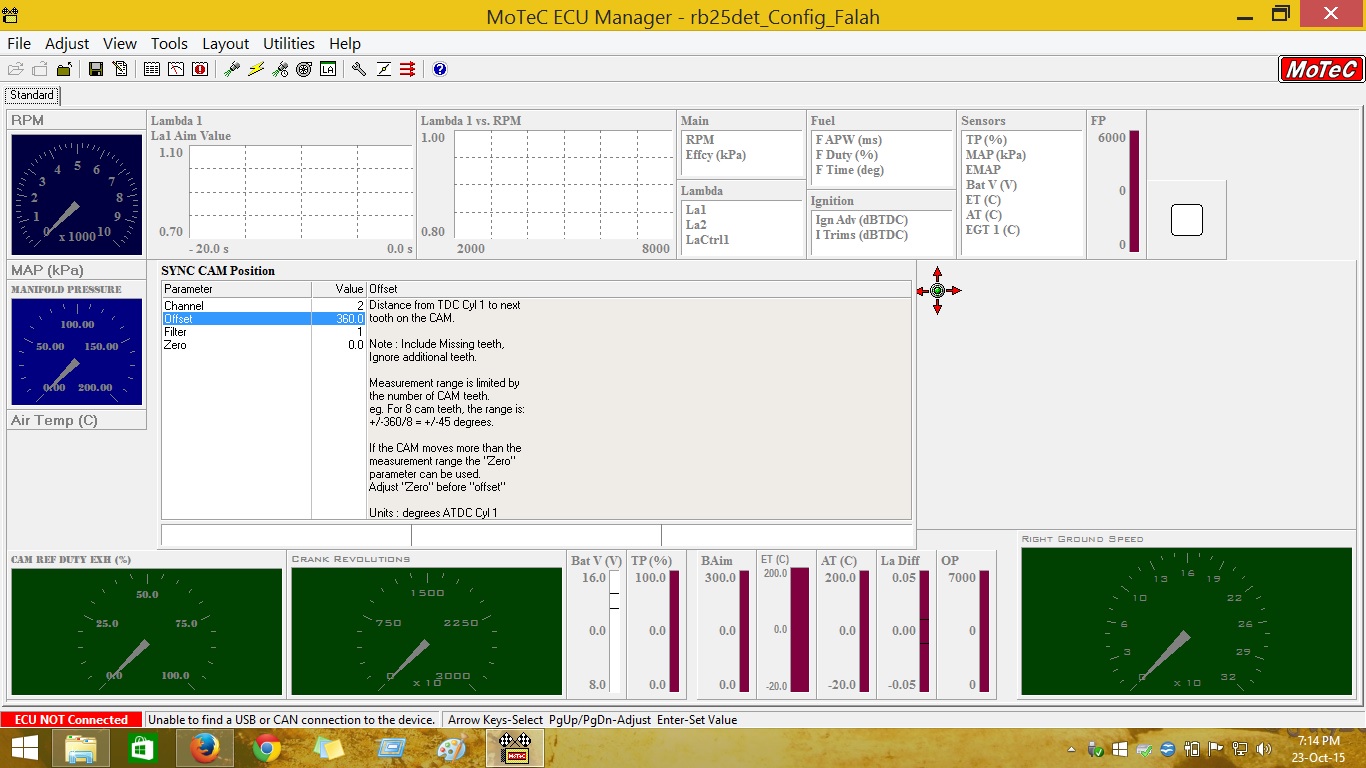Screen dimensions: 1366x768
Task: Click the red exclamation diagnostics icon
Action: [x=200, y=69]
